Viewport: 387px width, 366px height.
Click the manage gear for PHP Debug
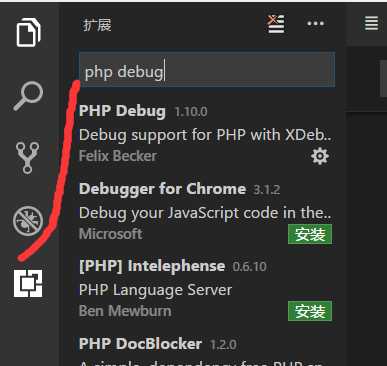tap(320, 156)
